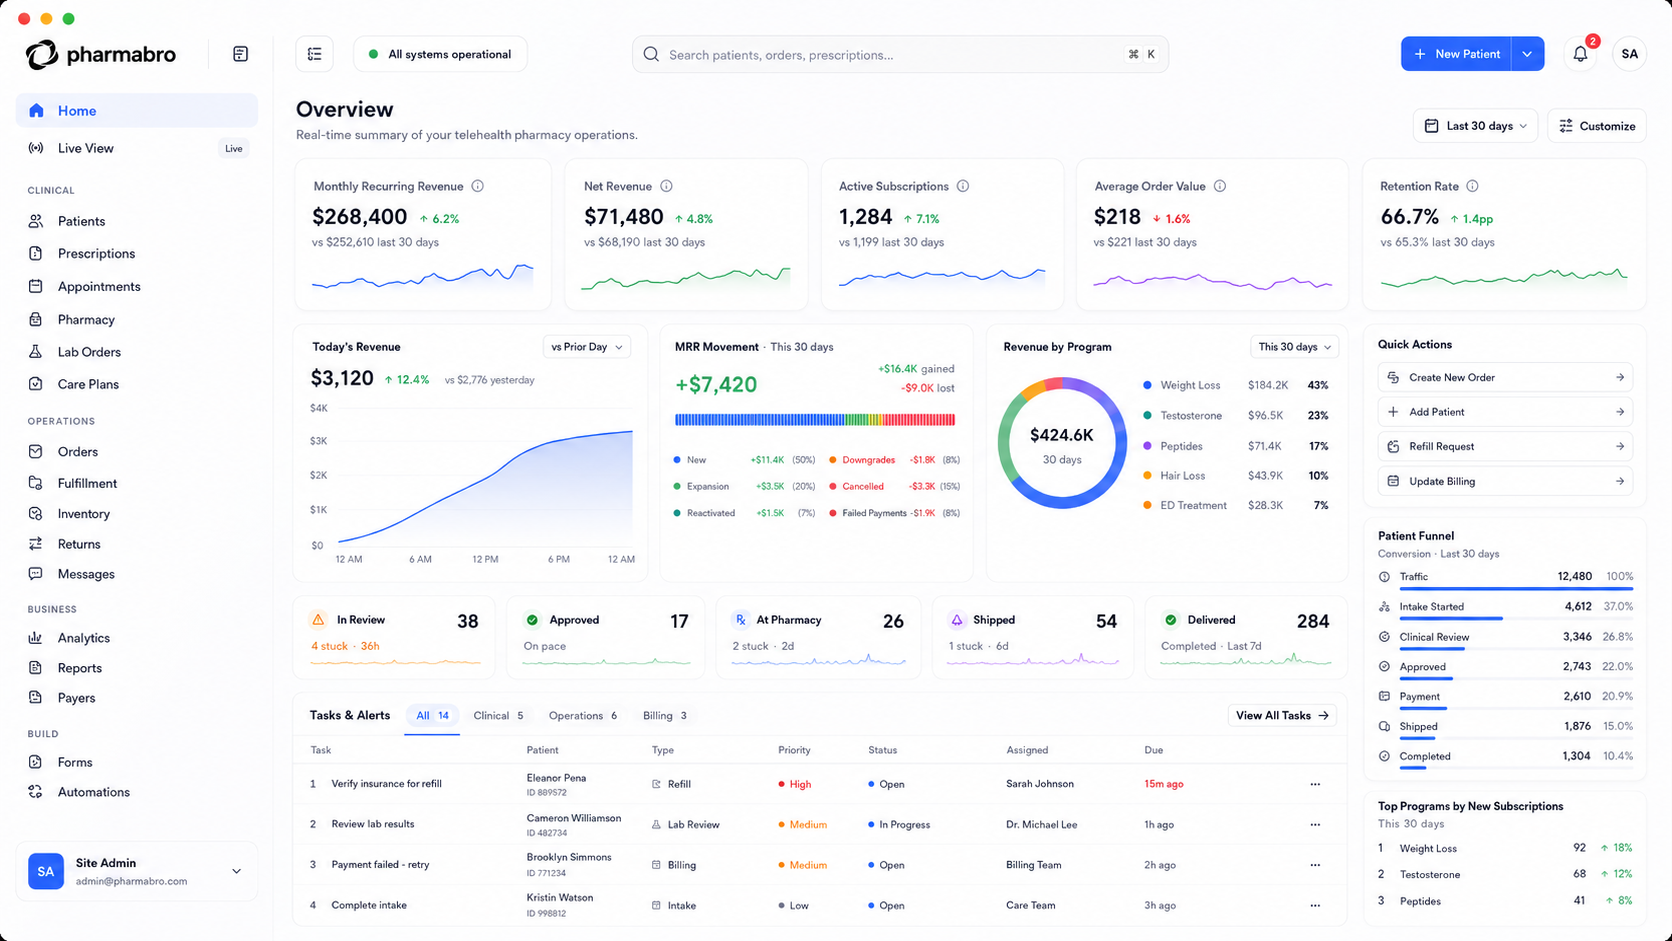Click the Weight Loss legend color dot
This screenshot has width=1672, height=941.
(1148, 385)
